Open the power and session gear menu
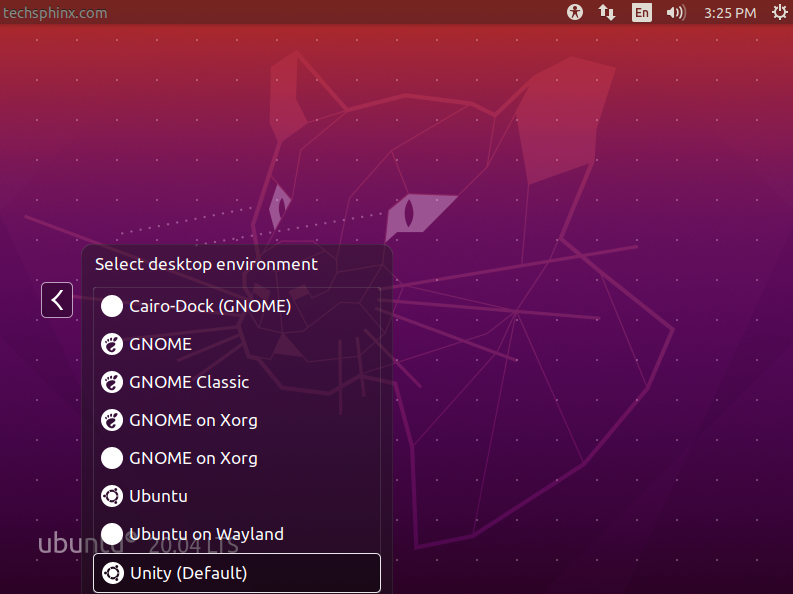The width and height of the screenshot is (793, 594). pos(780,12)
